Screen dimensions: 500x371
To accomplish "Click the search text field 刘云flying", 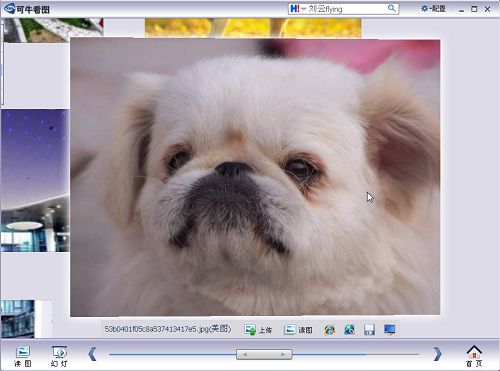I will click(x=347, y=9).
